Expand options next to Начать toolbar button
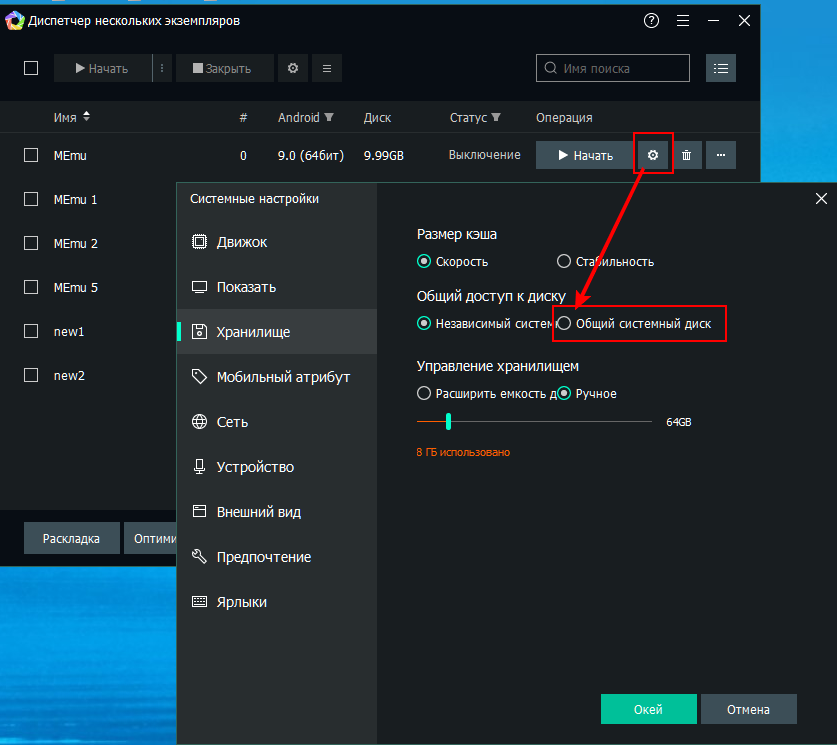Viewport: 837px width, 745px height. (162, 68)
